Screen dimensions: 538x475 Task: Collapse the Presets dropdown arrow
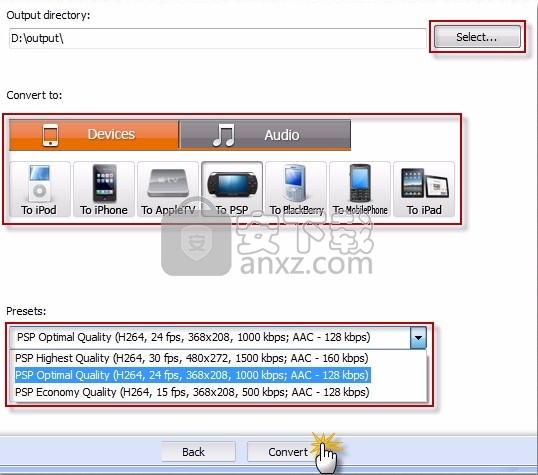pos(418,337)
